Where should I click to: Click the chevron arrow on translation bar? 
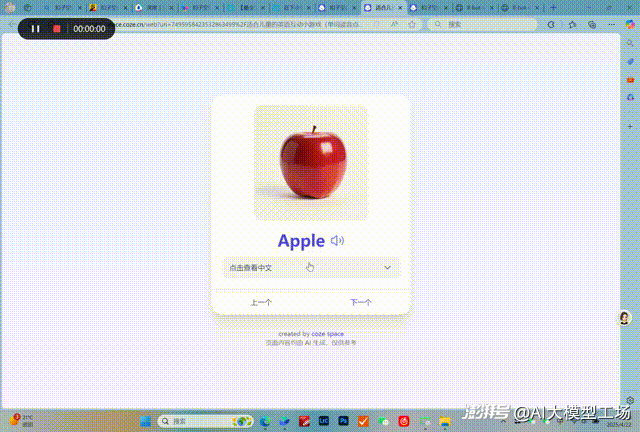[x=387, y=268]
